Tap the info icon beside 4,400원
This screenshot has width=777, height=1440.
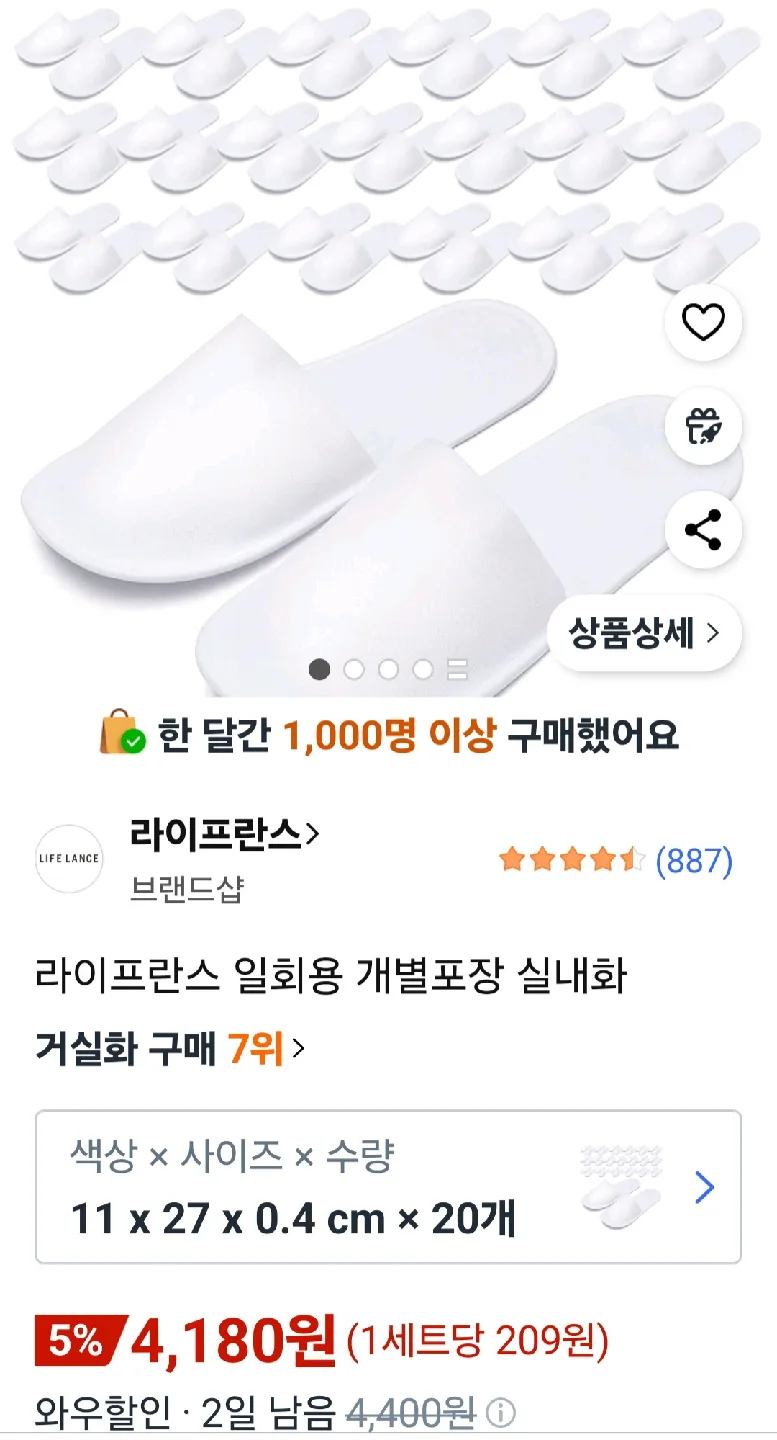click(500, 1413)
